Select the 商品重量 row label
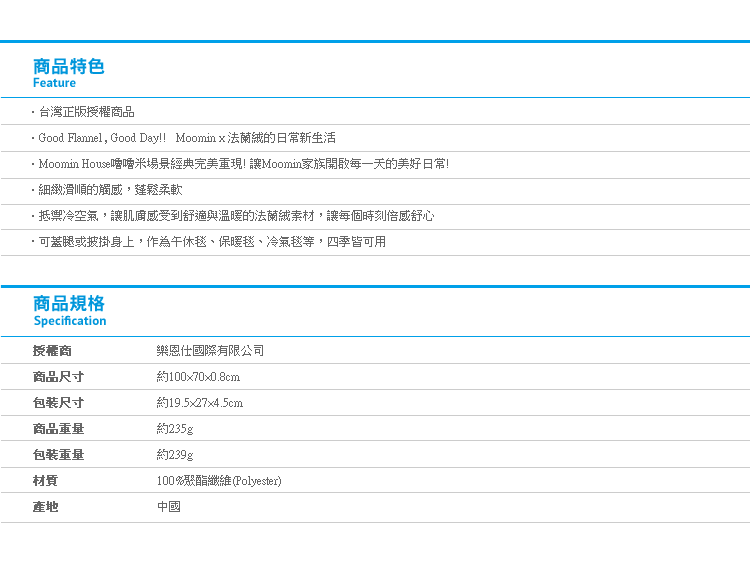 click(58, 429)
